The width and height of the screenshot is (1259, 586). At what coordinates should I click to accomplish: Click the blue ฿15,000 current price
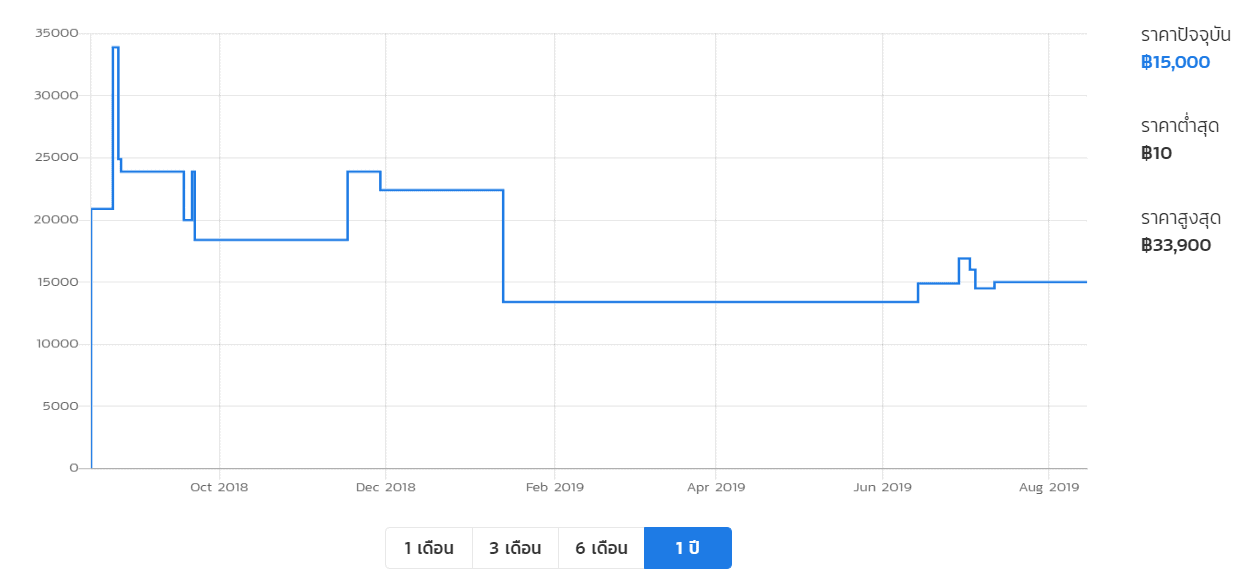coord(1175,62)
